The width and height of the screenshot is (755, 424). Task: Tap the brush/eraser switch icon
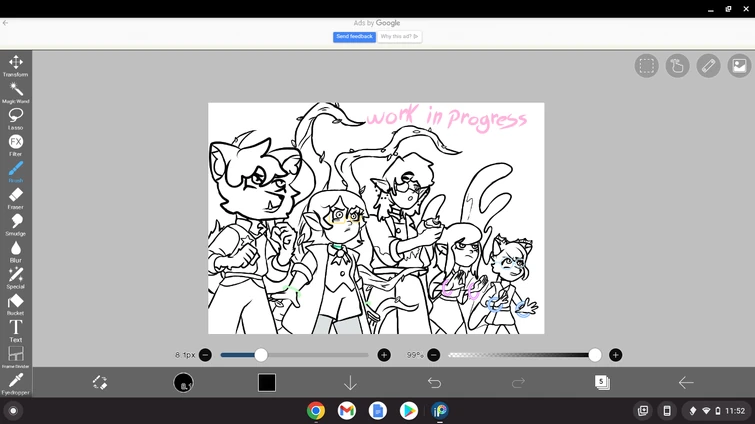pos(100,383)
